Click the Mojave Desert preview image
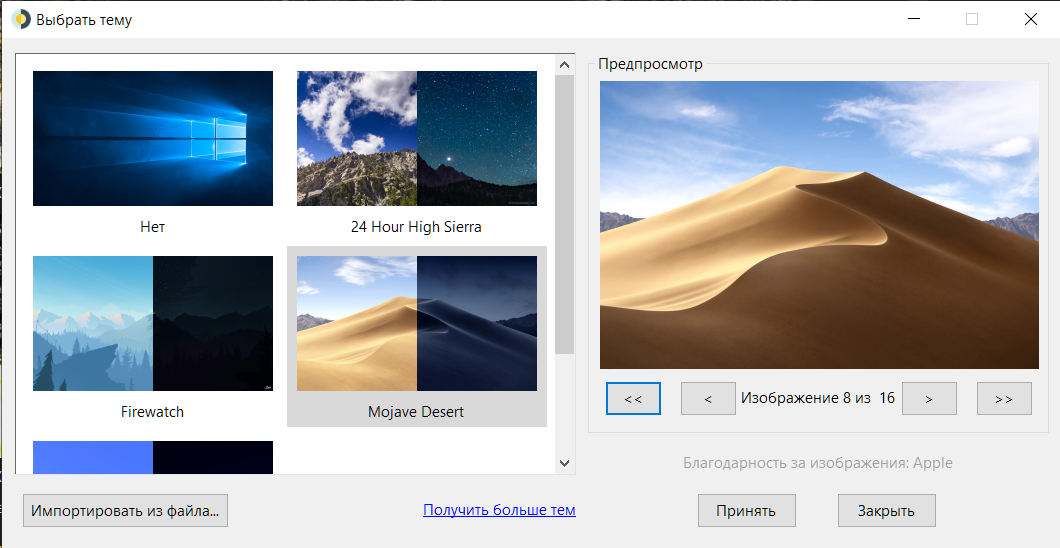Image resolution: width=1060 pixels, height=548 pixels. coord(819,225)
